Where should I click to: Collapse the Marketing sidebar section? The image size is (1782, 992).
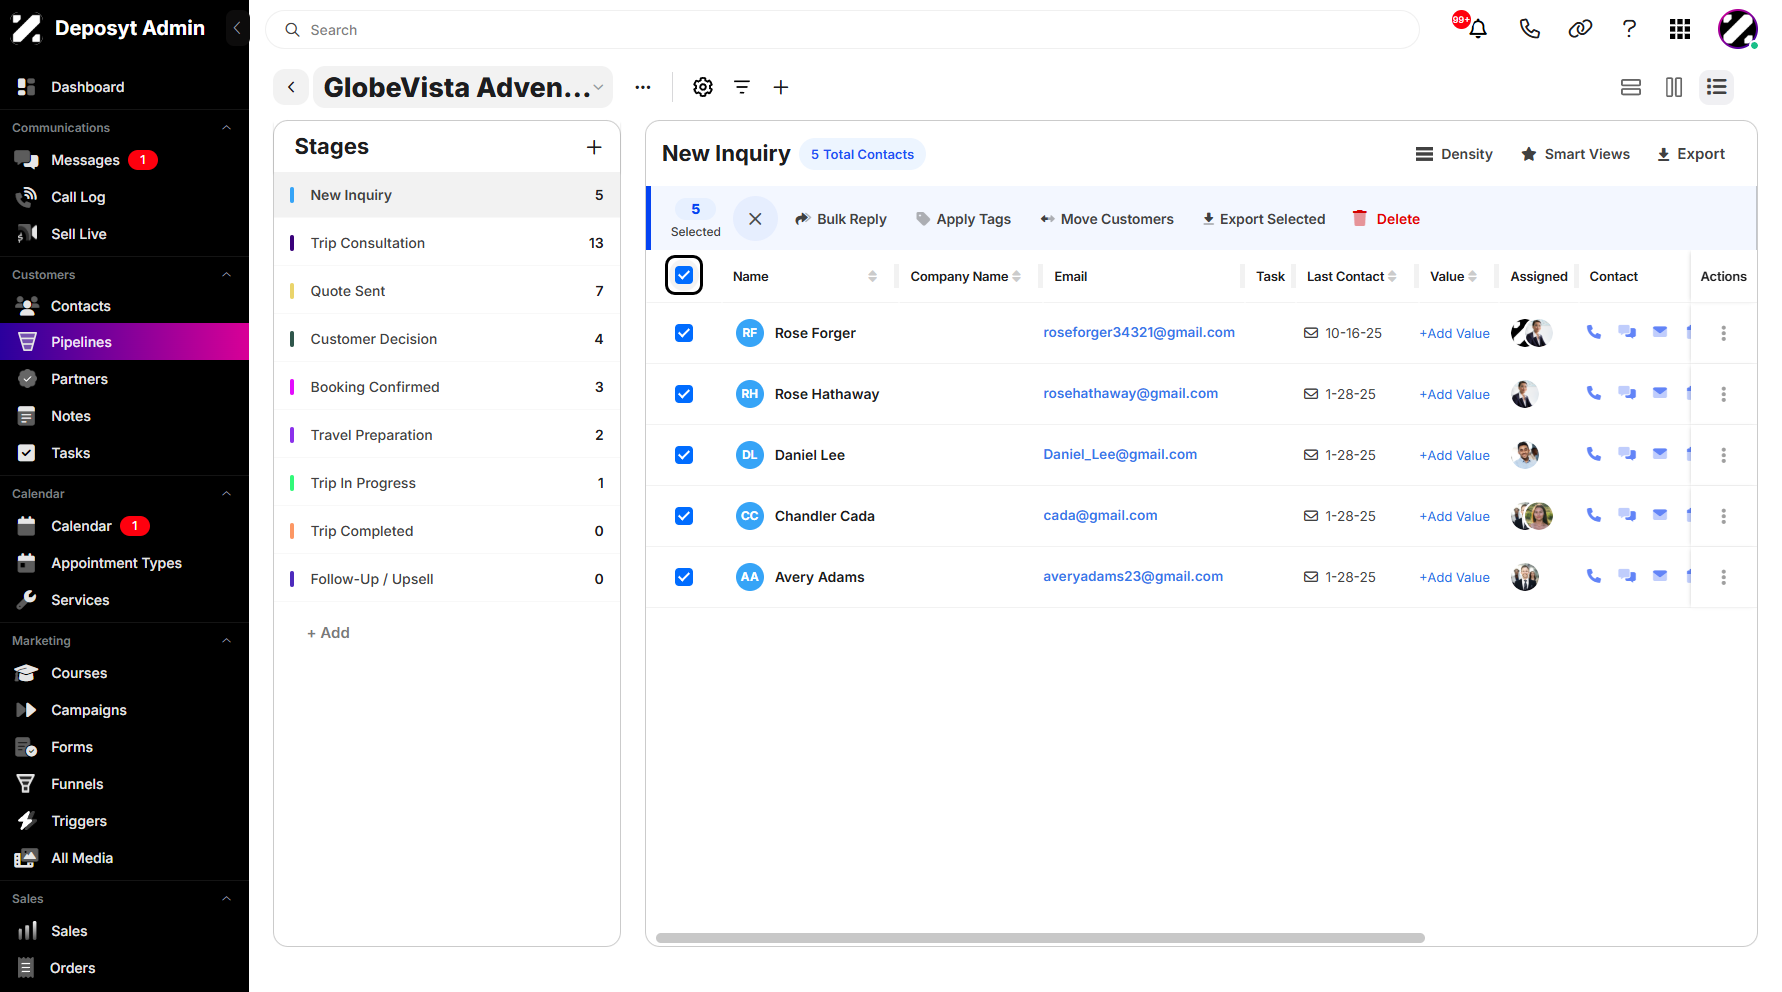tap(226, 641)
